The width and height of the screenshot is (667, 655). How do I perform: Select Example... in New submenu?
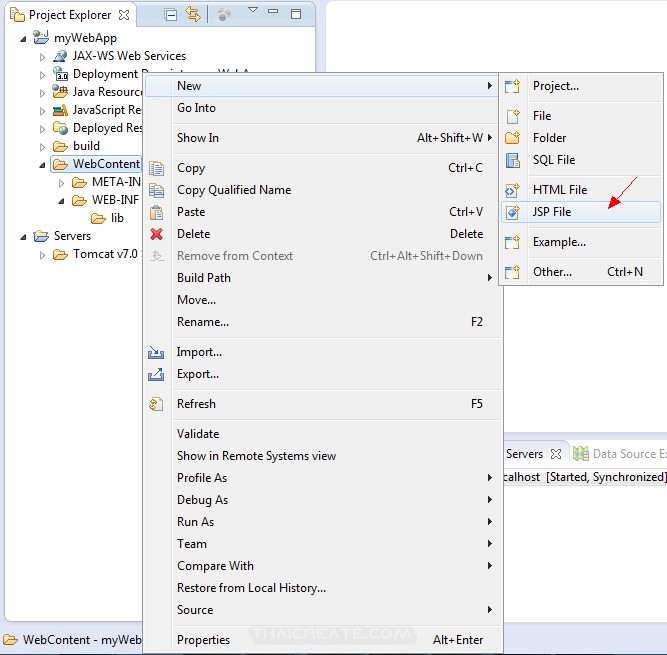click(581, 242)
